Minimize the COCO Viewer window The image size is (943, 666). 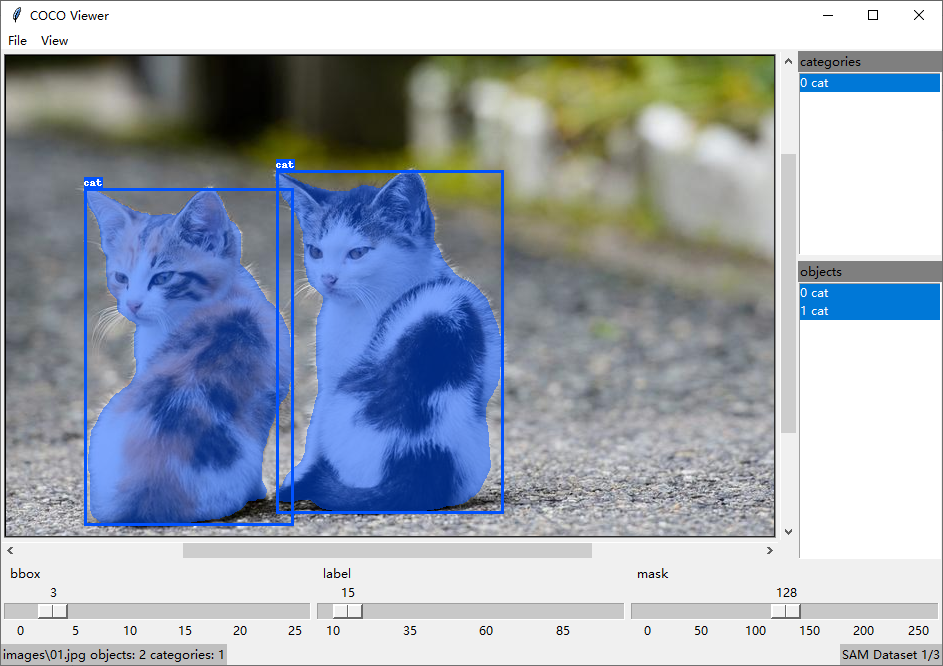828,15
